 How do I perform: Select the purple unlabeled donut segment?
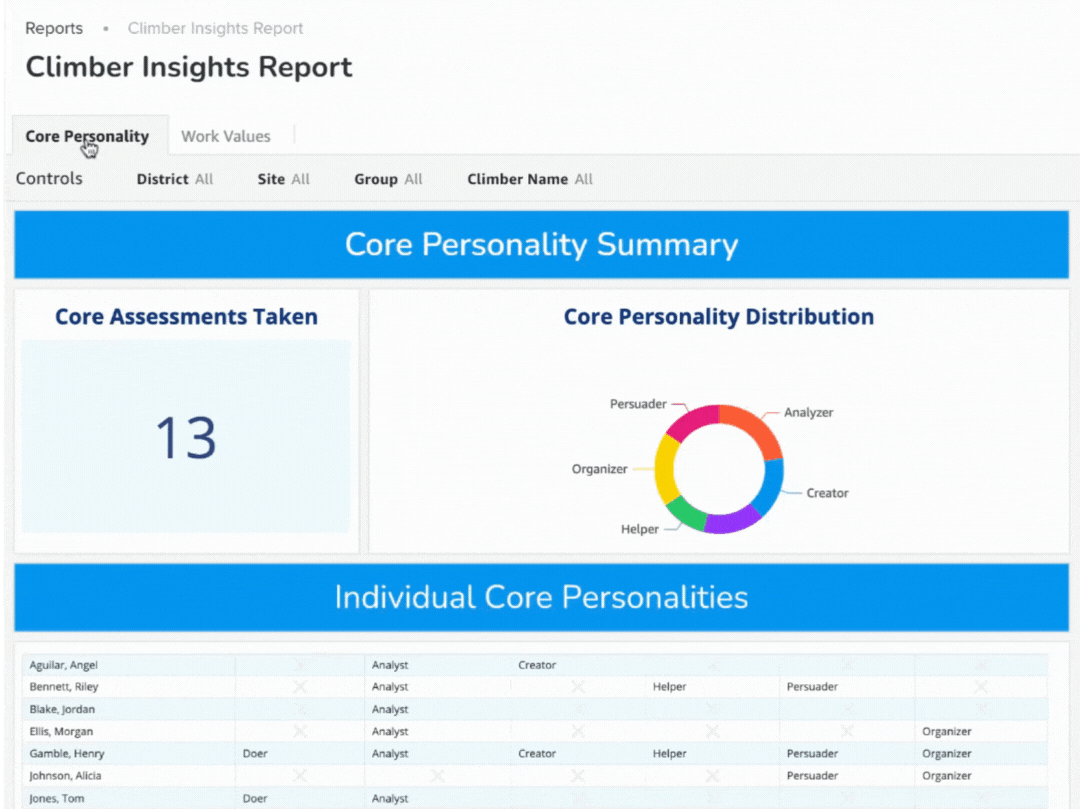click(x=732, y=520)
